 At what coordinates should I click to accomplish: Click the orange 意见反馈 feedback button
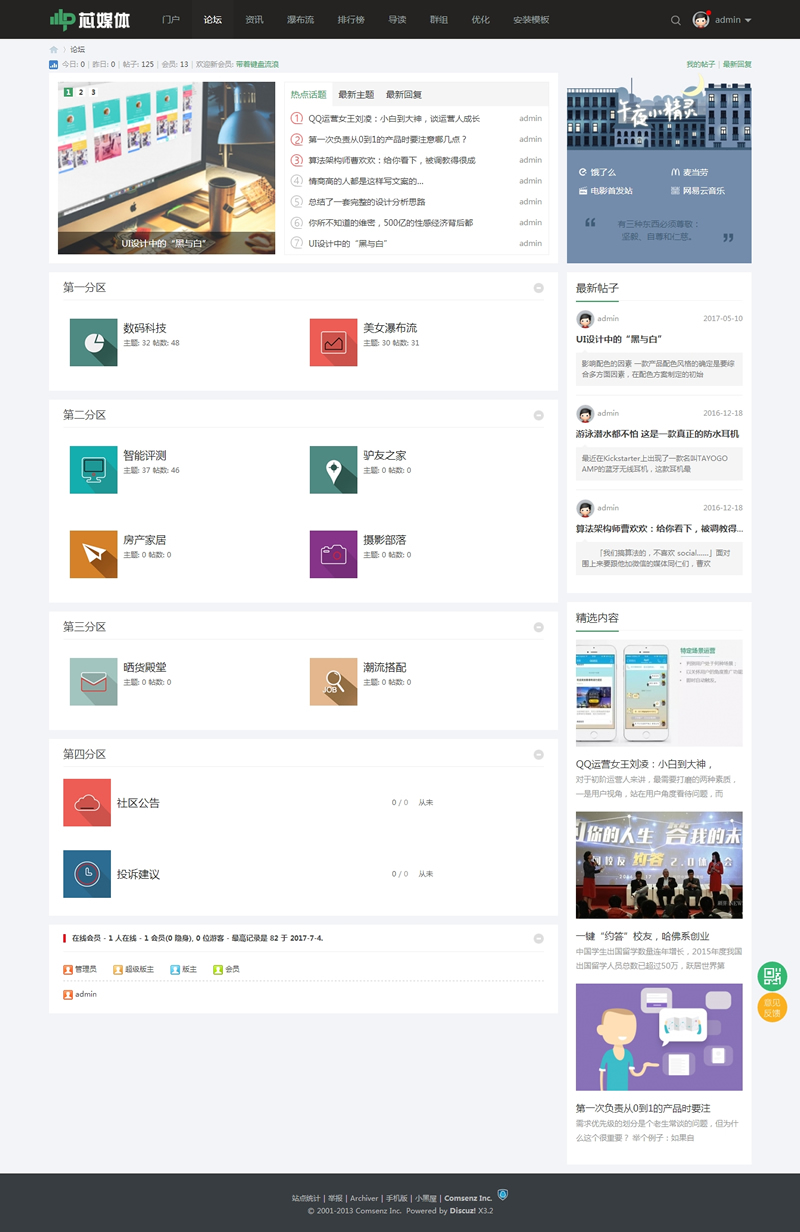tap(772, 1008)
